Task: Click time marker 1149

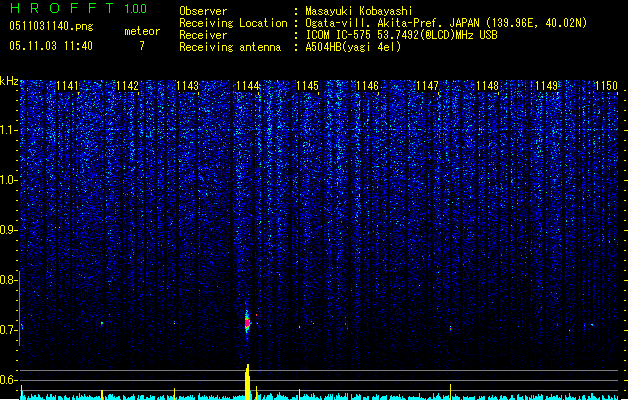Action: (547, 86)
